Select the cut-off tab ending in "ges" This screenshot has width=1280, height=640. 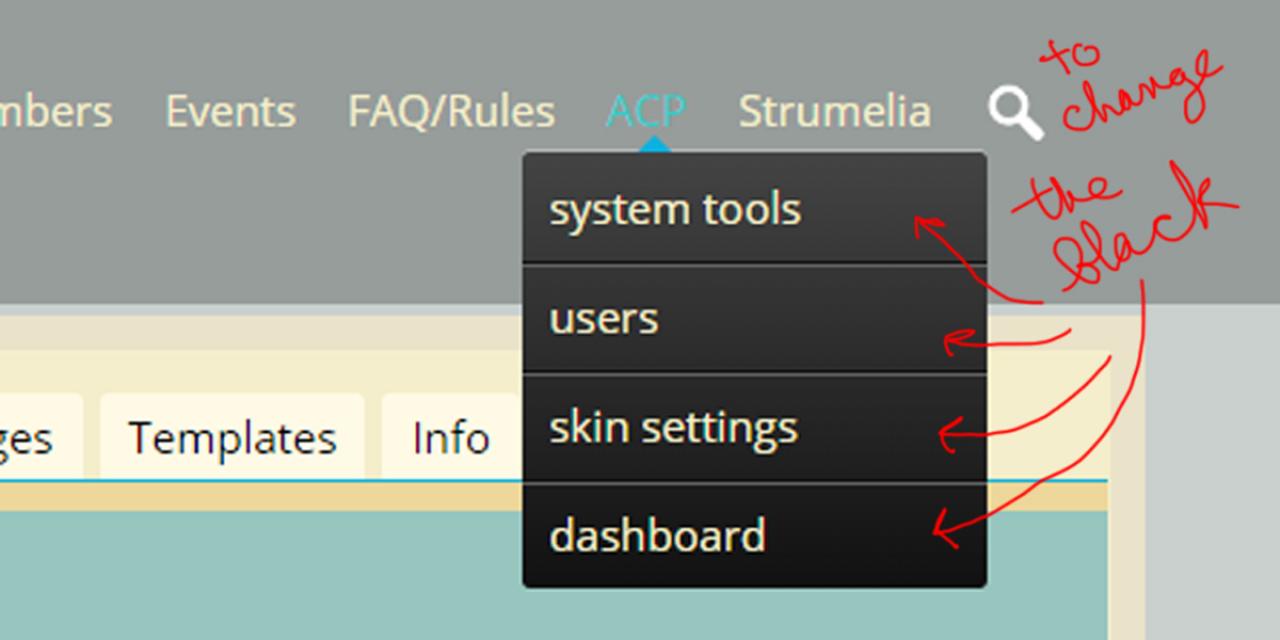pyautogui.click(x=26, y=437)
